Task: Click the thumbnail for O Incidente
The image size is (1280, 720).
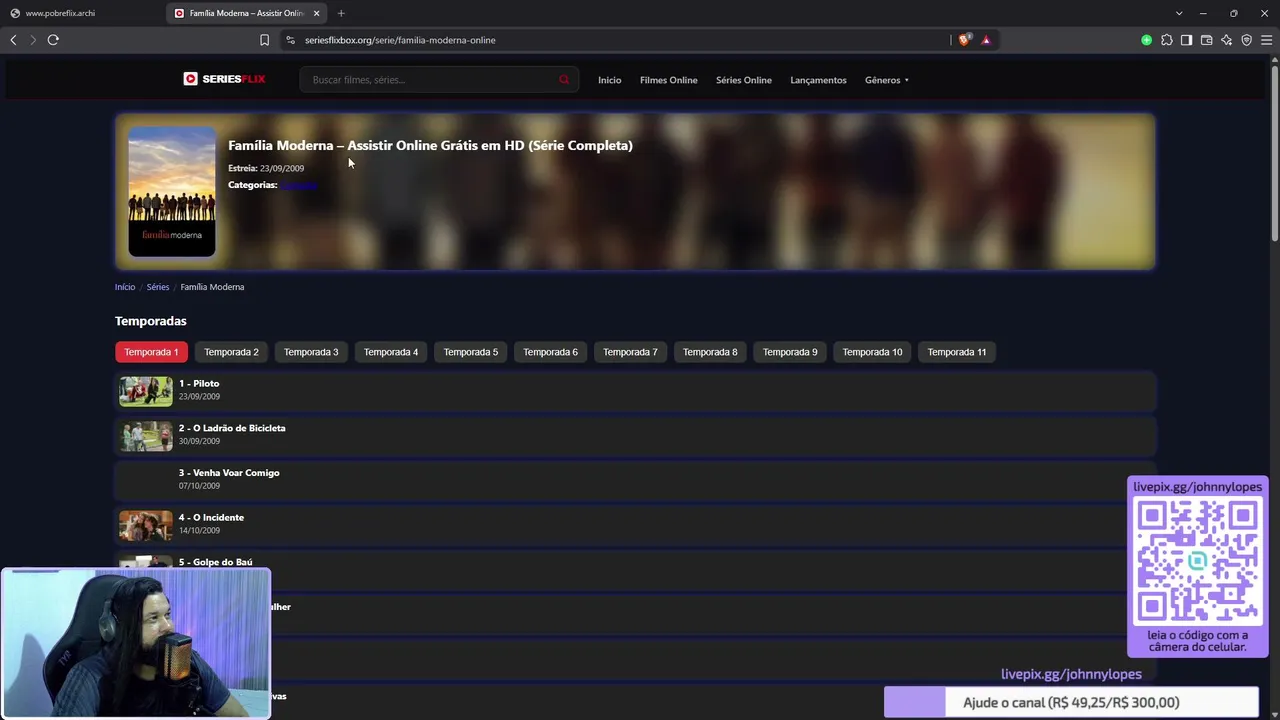Action: click(x=146, y=525)
